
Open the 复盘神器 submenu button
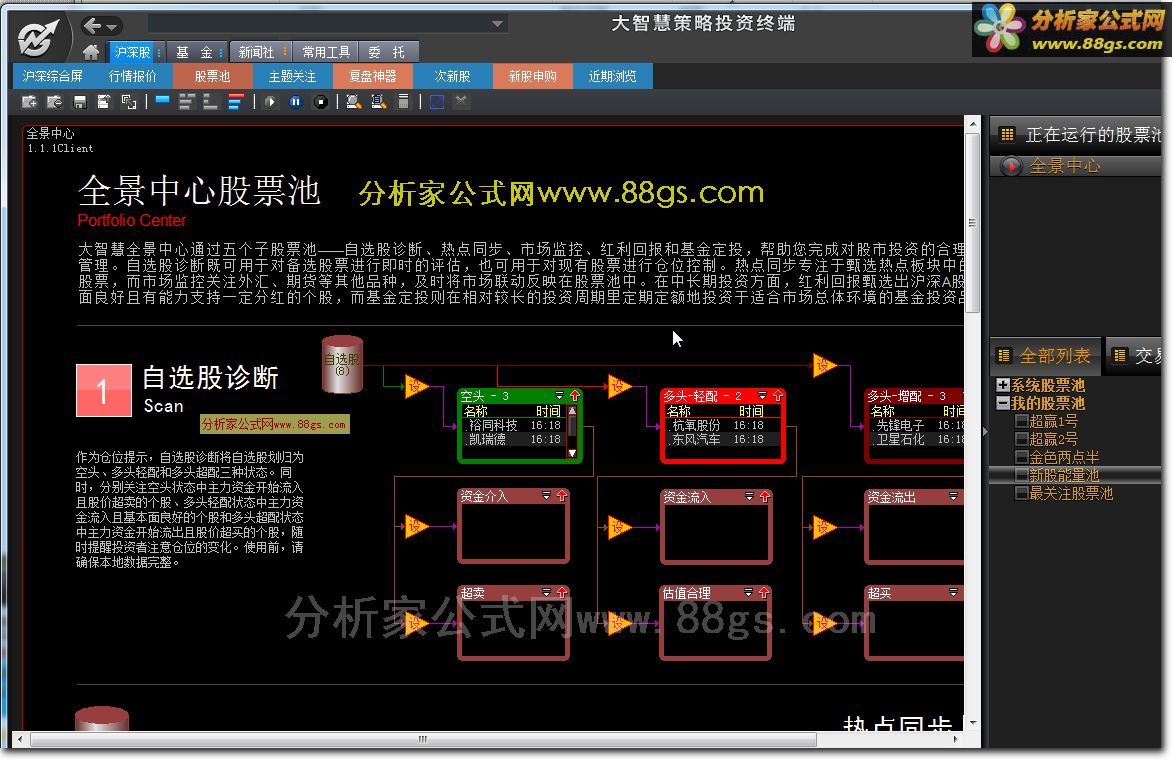pyautogui.click(x=373, y=76)
